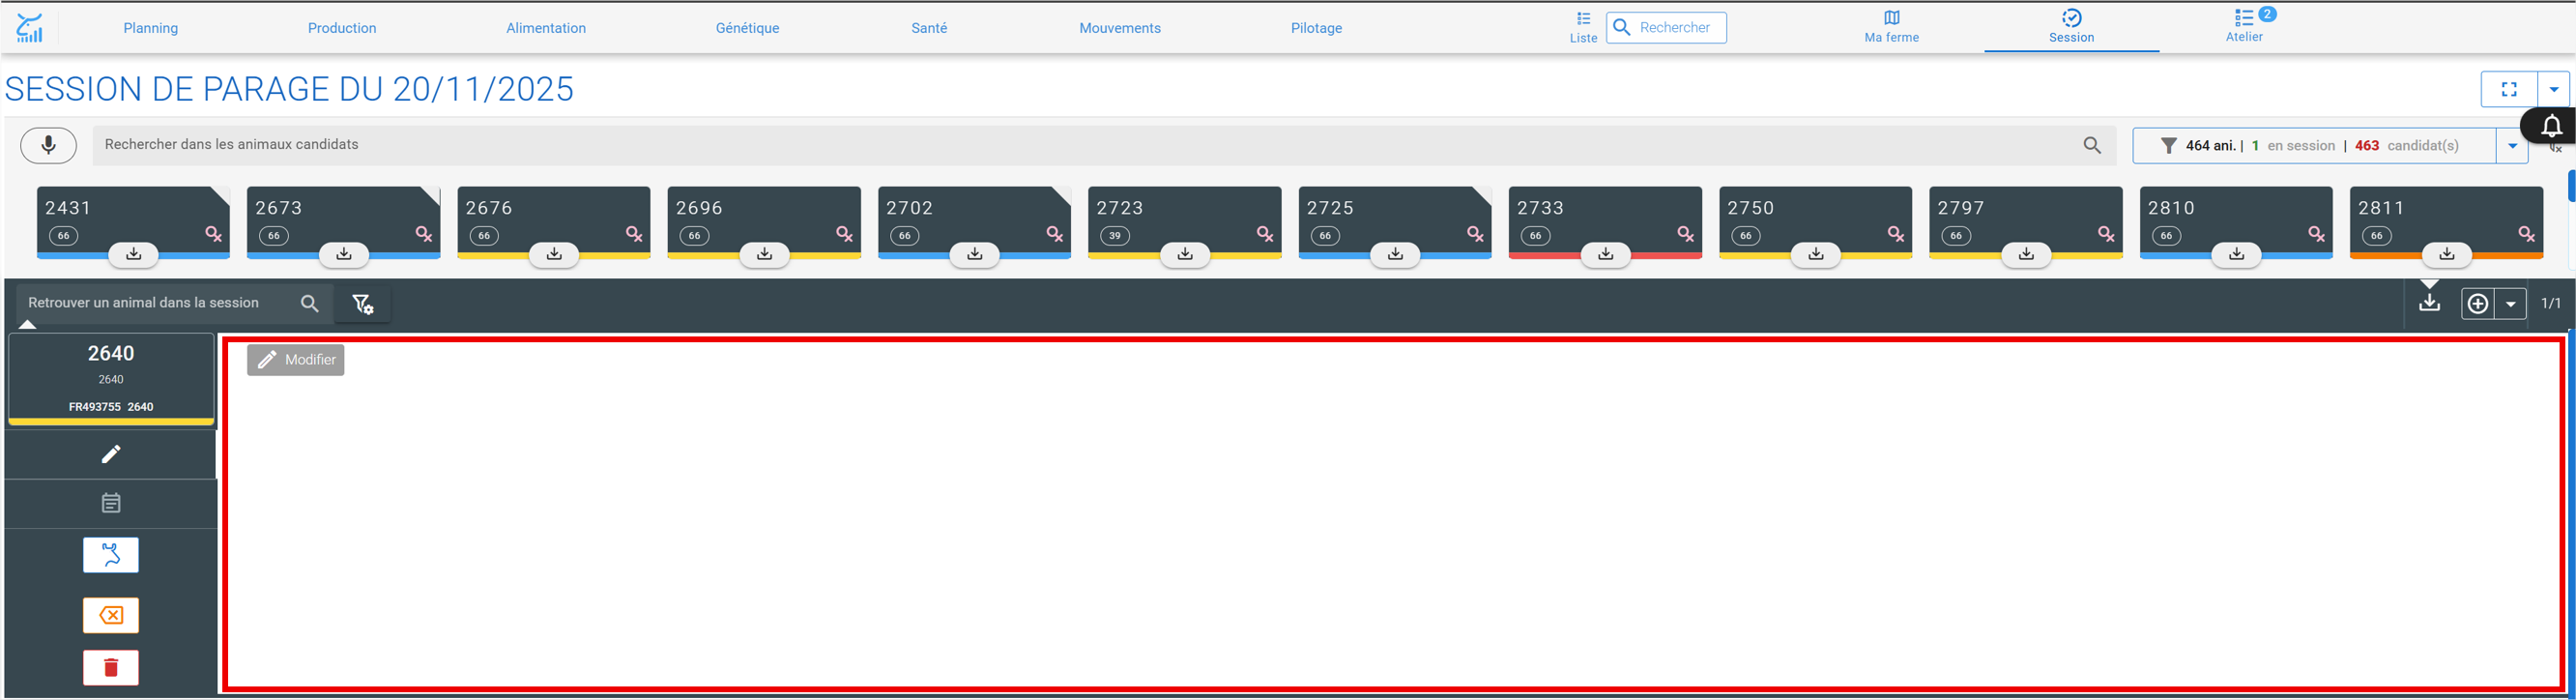The height and width of the screenshot is (700, 2576).
Task: Click the download button on card 2733
Action: (x=1605, y=254)
